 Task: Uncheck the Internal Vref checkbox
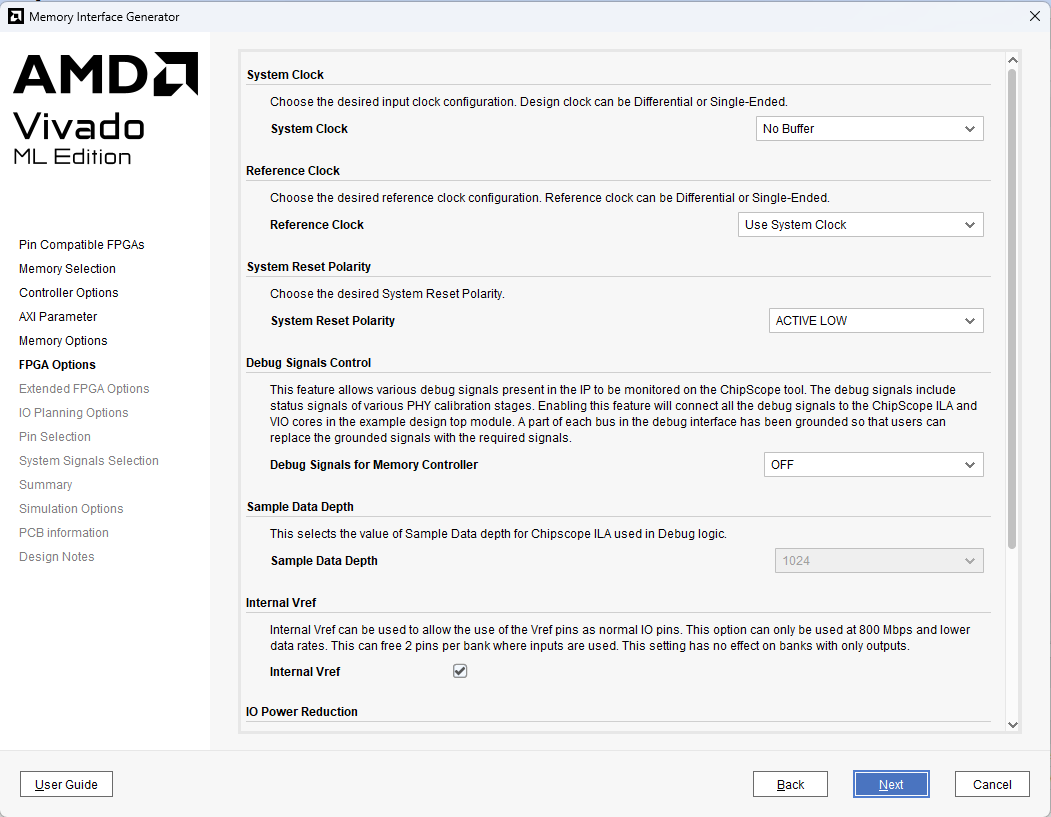coord(460,671)
